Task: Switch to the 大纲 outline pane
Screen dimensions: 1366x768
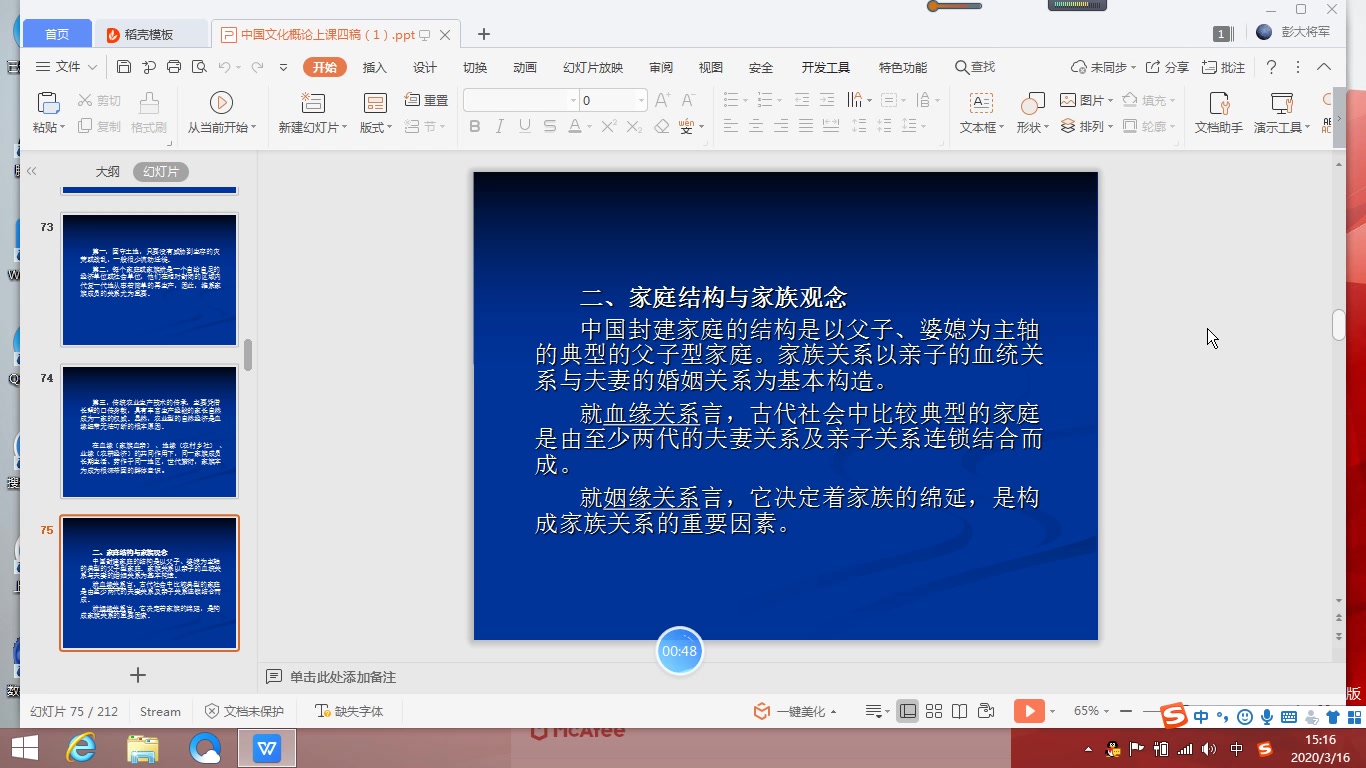Action: pos(108,171)
